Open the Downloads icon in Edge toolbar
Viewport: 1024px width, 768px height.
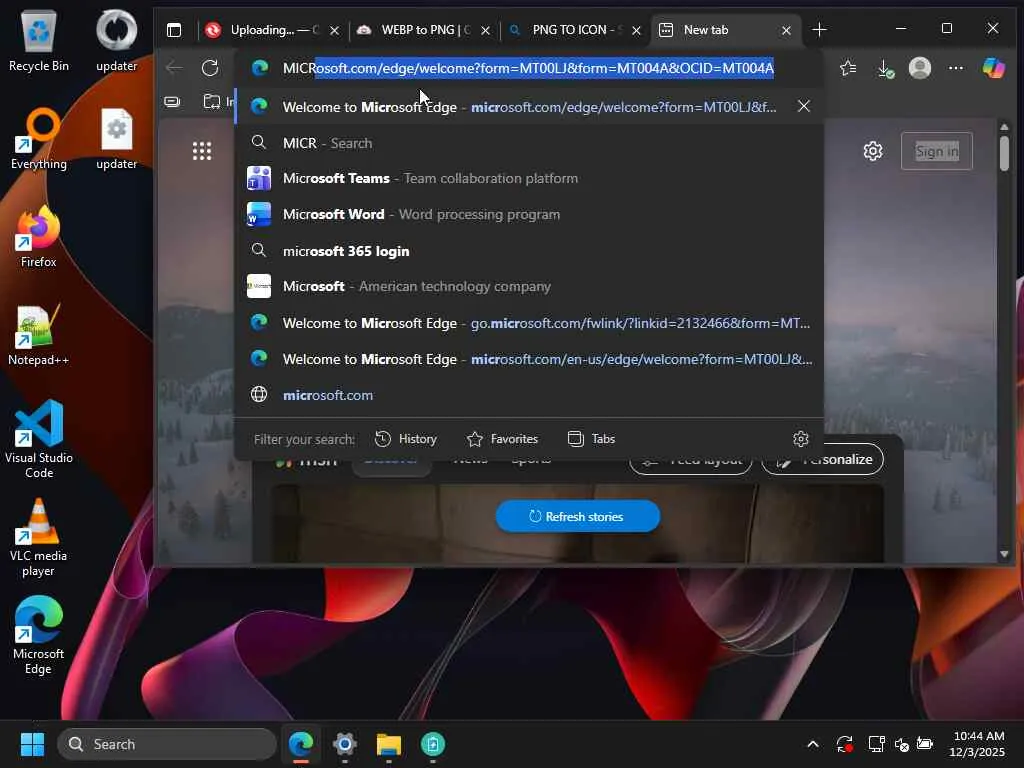pos(884,68)
